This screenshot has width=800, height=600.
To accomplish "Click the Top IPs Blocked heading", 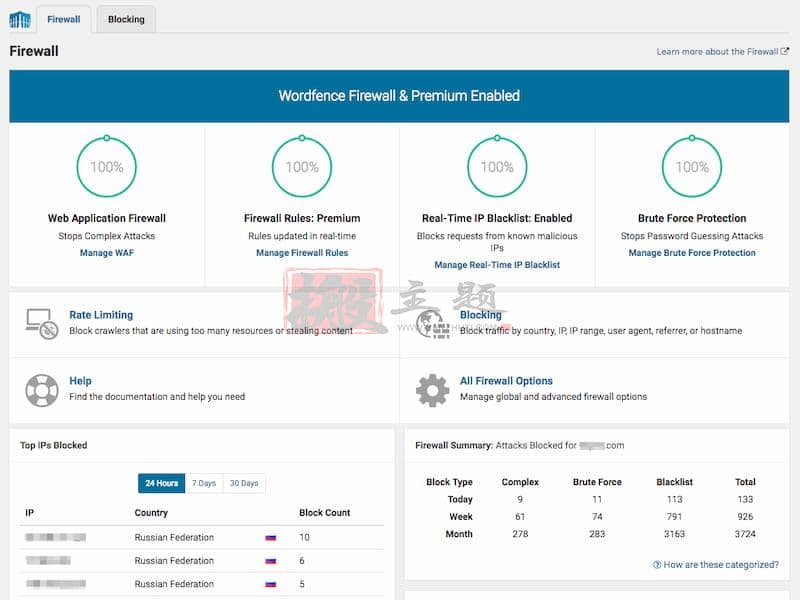I will pyautogui.click(x=54, y=445).
